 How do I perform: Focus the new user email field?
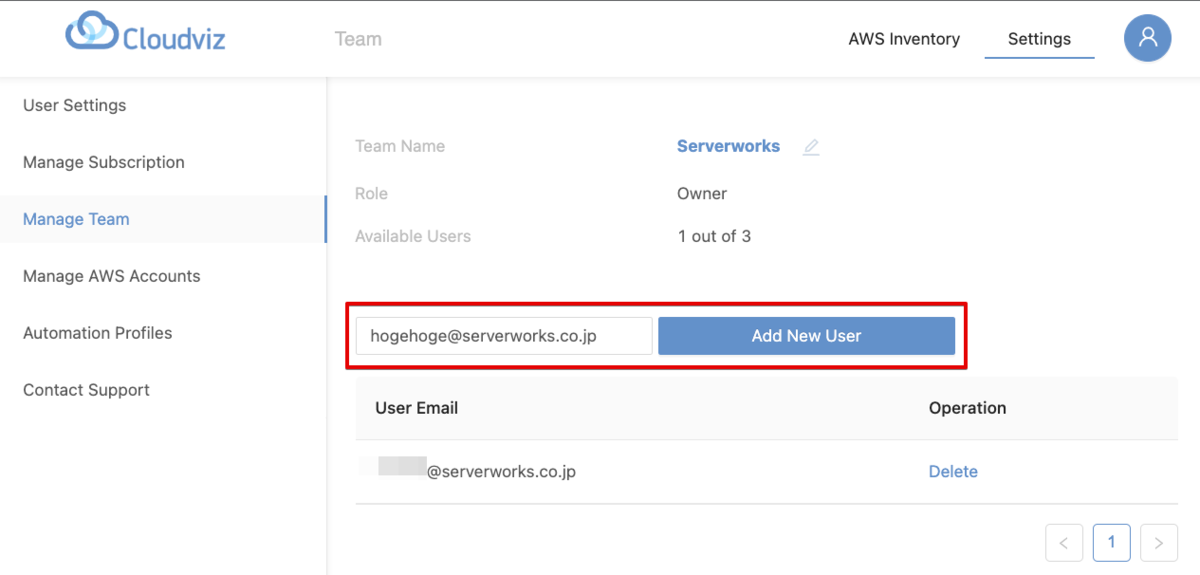(504, 336)
